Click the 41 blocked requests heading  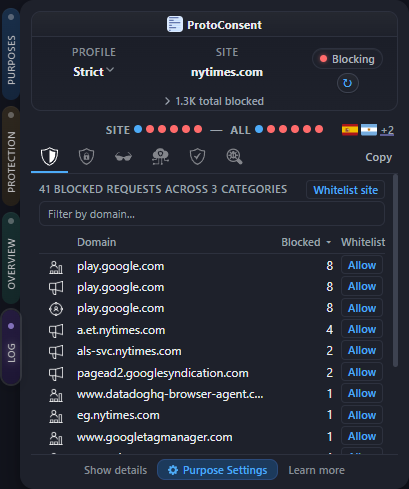[163, 189]
